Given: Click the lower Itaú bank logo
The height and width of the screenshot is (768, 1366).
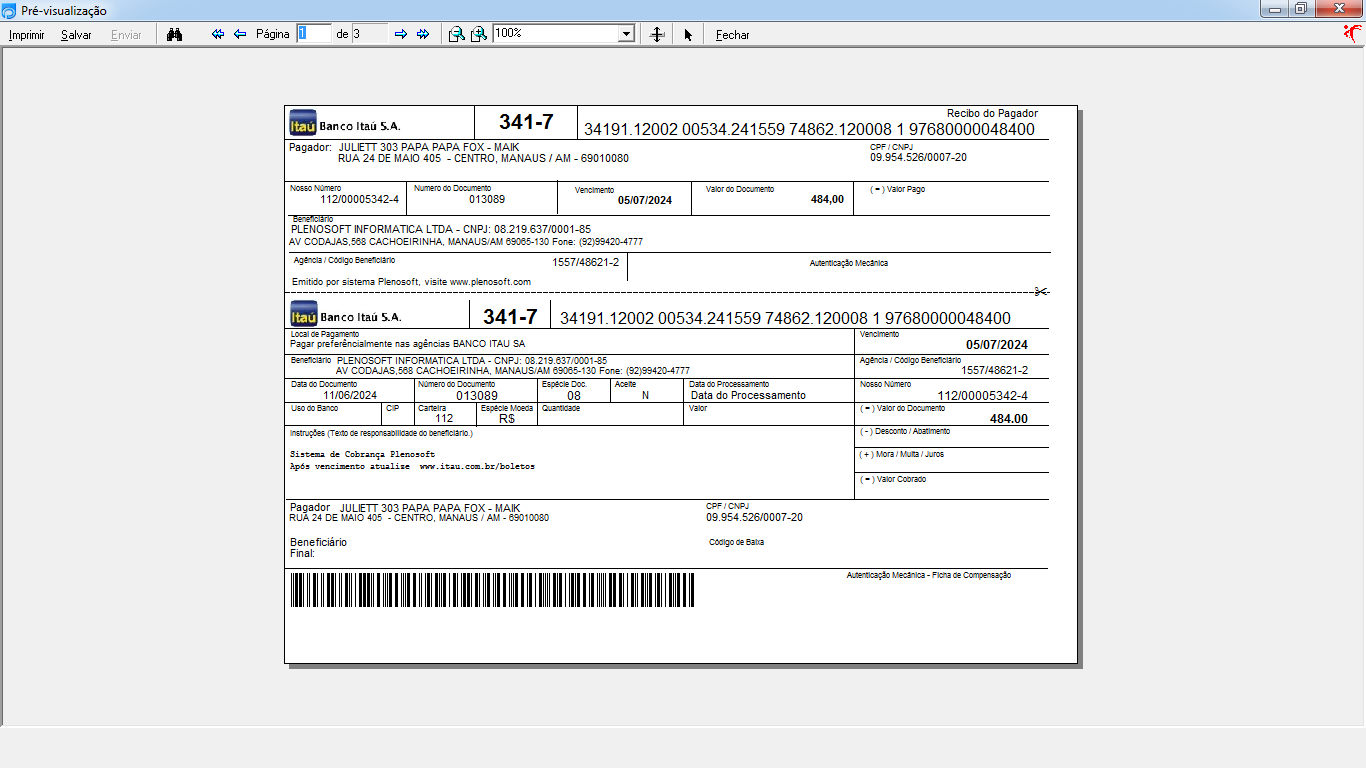Looking at the screenshot, I should coord(303,313).
